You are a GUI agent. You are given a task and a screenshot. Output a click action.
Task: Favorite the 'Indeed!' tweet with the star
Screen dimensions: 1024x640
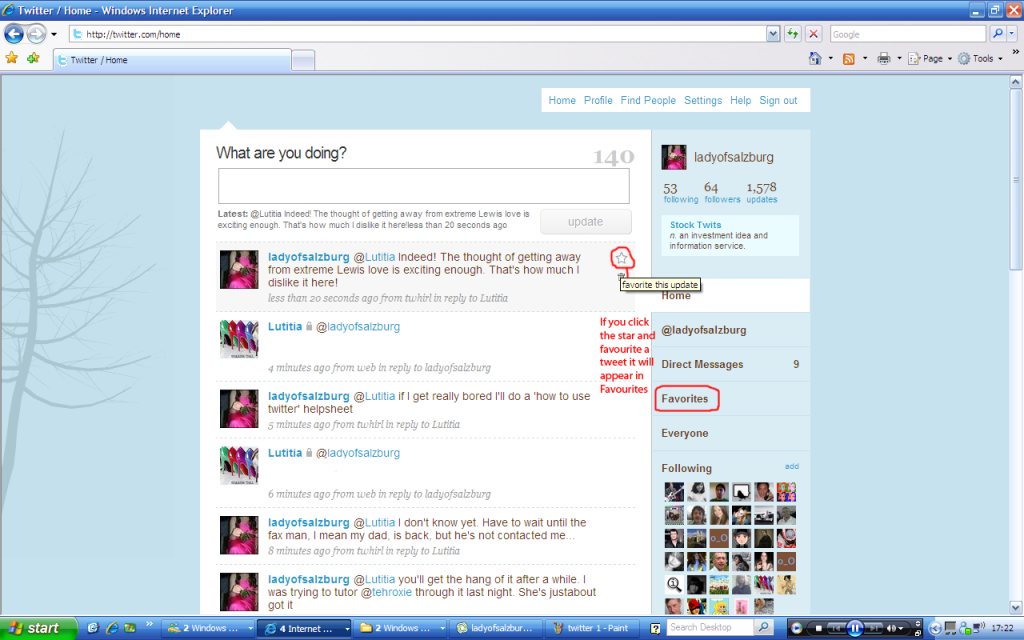click(621, 258)
